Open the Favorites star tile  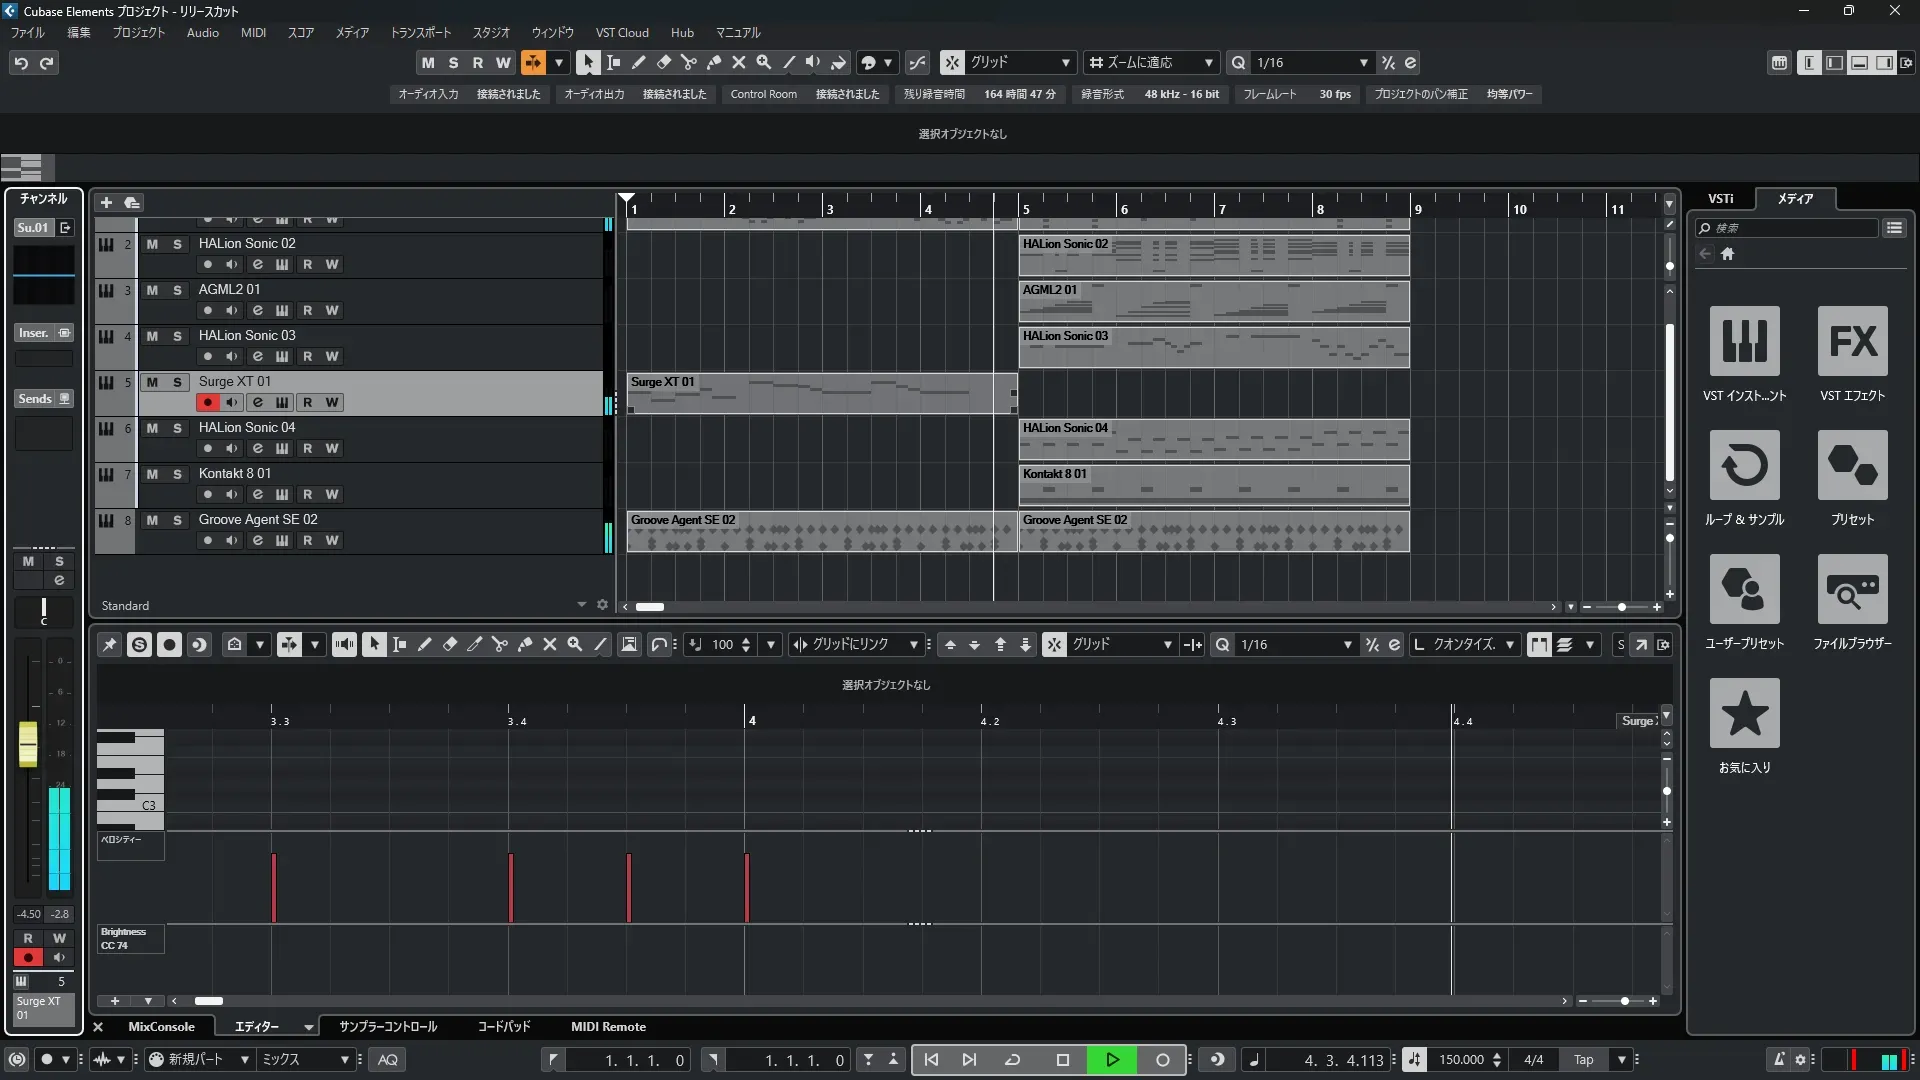click(1744, 713)
